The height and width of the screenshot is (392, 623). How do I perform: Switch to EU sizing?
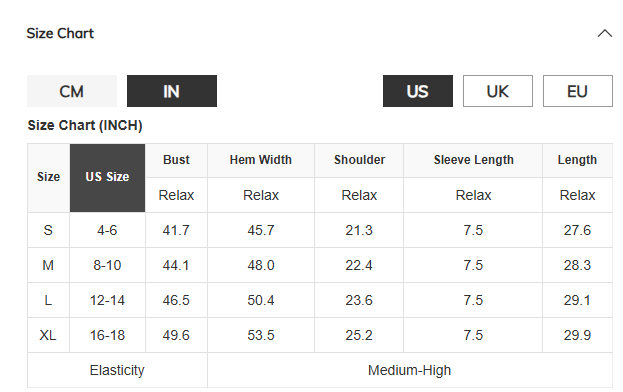point(578,91)
